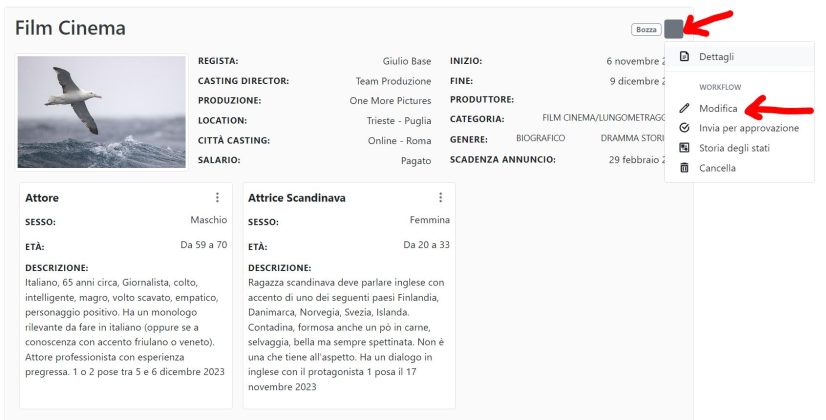Click the Invia per approvazione checkmark icon

[684, 128]
